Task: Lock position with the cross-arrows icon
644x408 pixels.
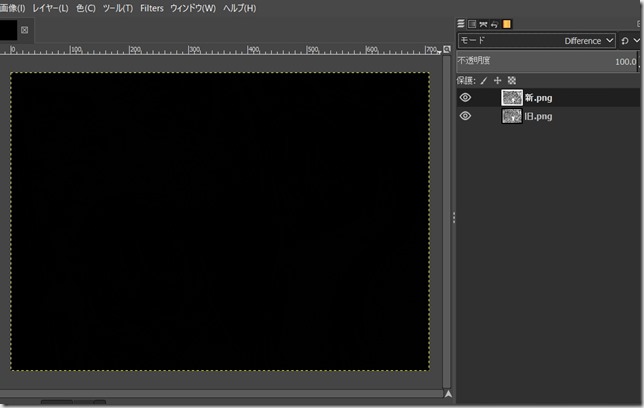Action: pos(498,80)
